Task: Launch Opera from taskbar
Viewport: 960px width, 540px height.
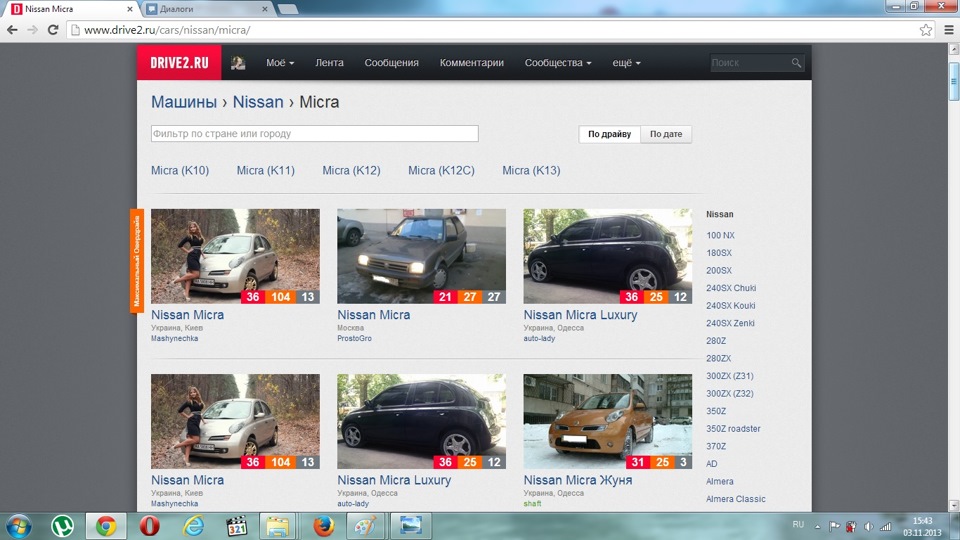Action: click(x=149, y=526)
